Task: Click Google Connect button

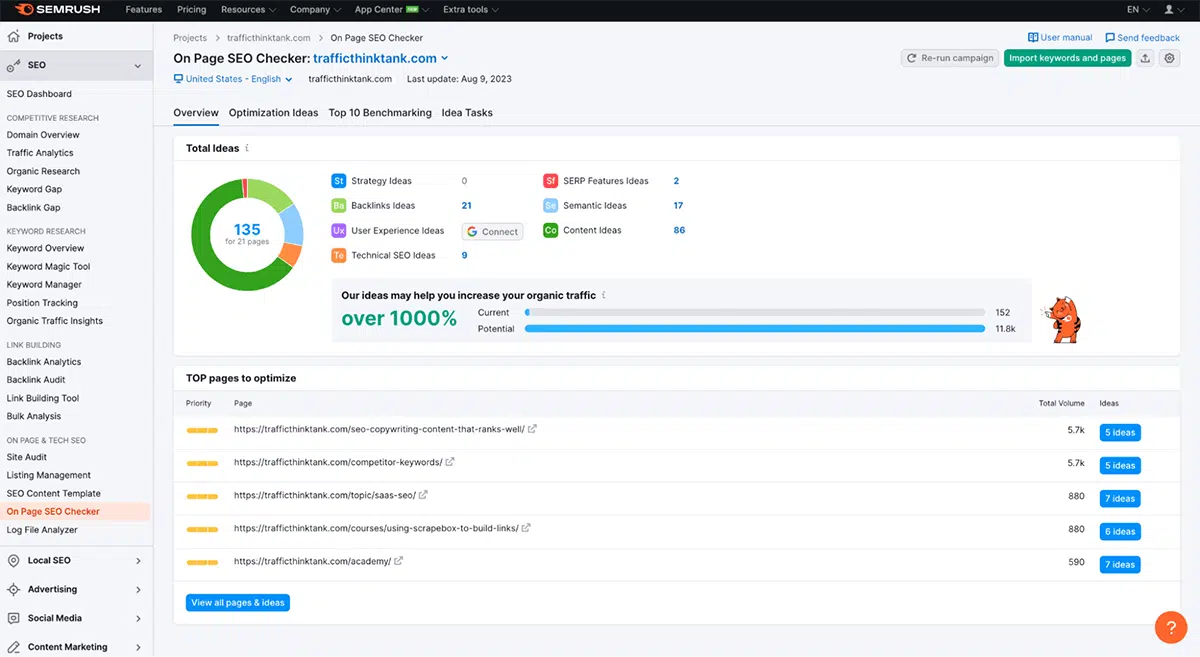Action: tap(492, 231)
